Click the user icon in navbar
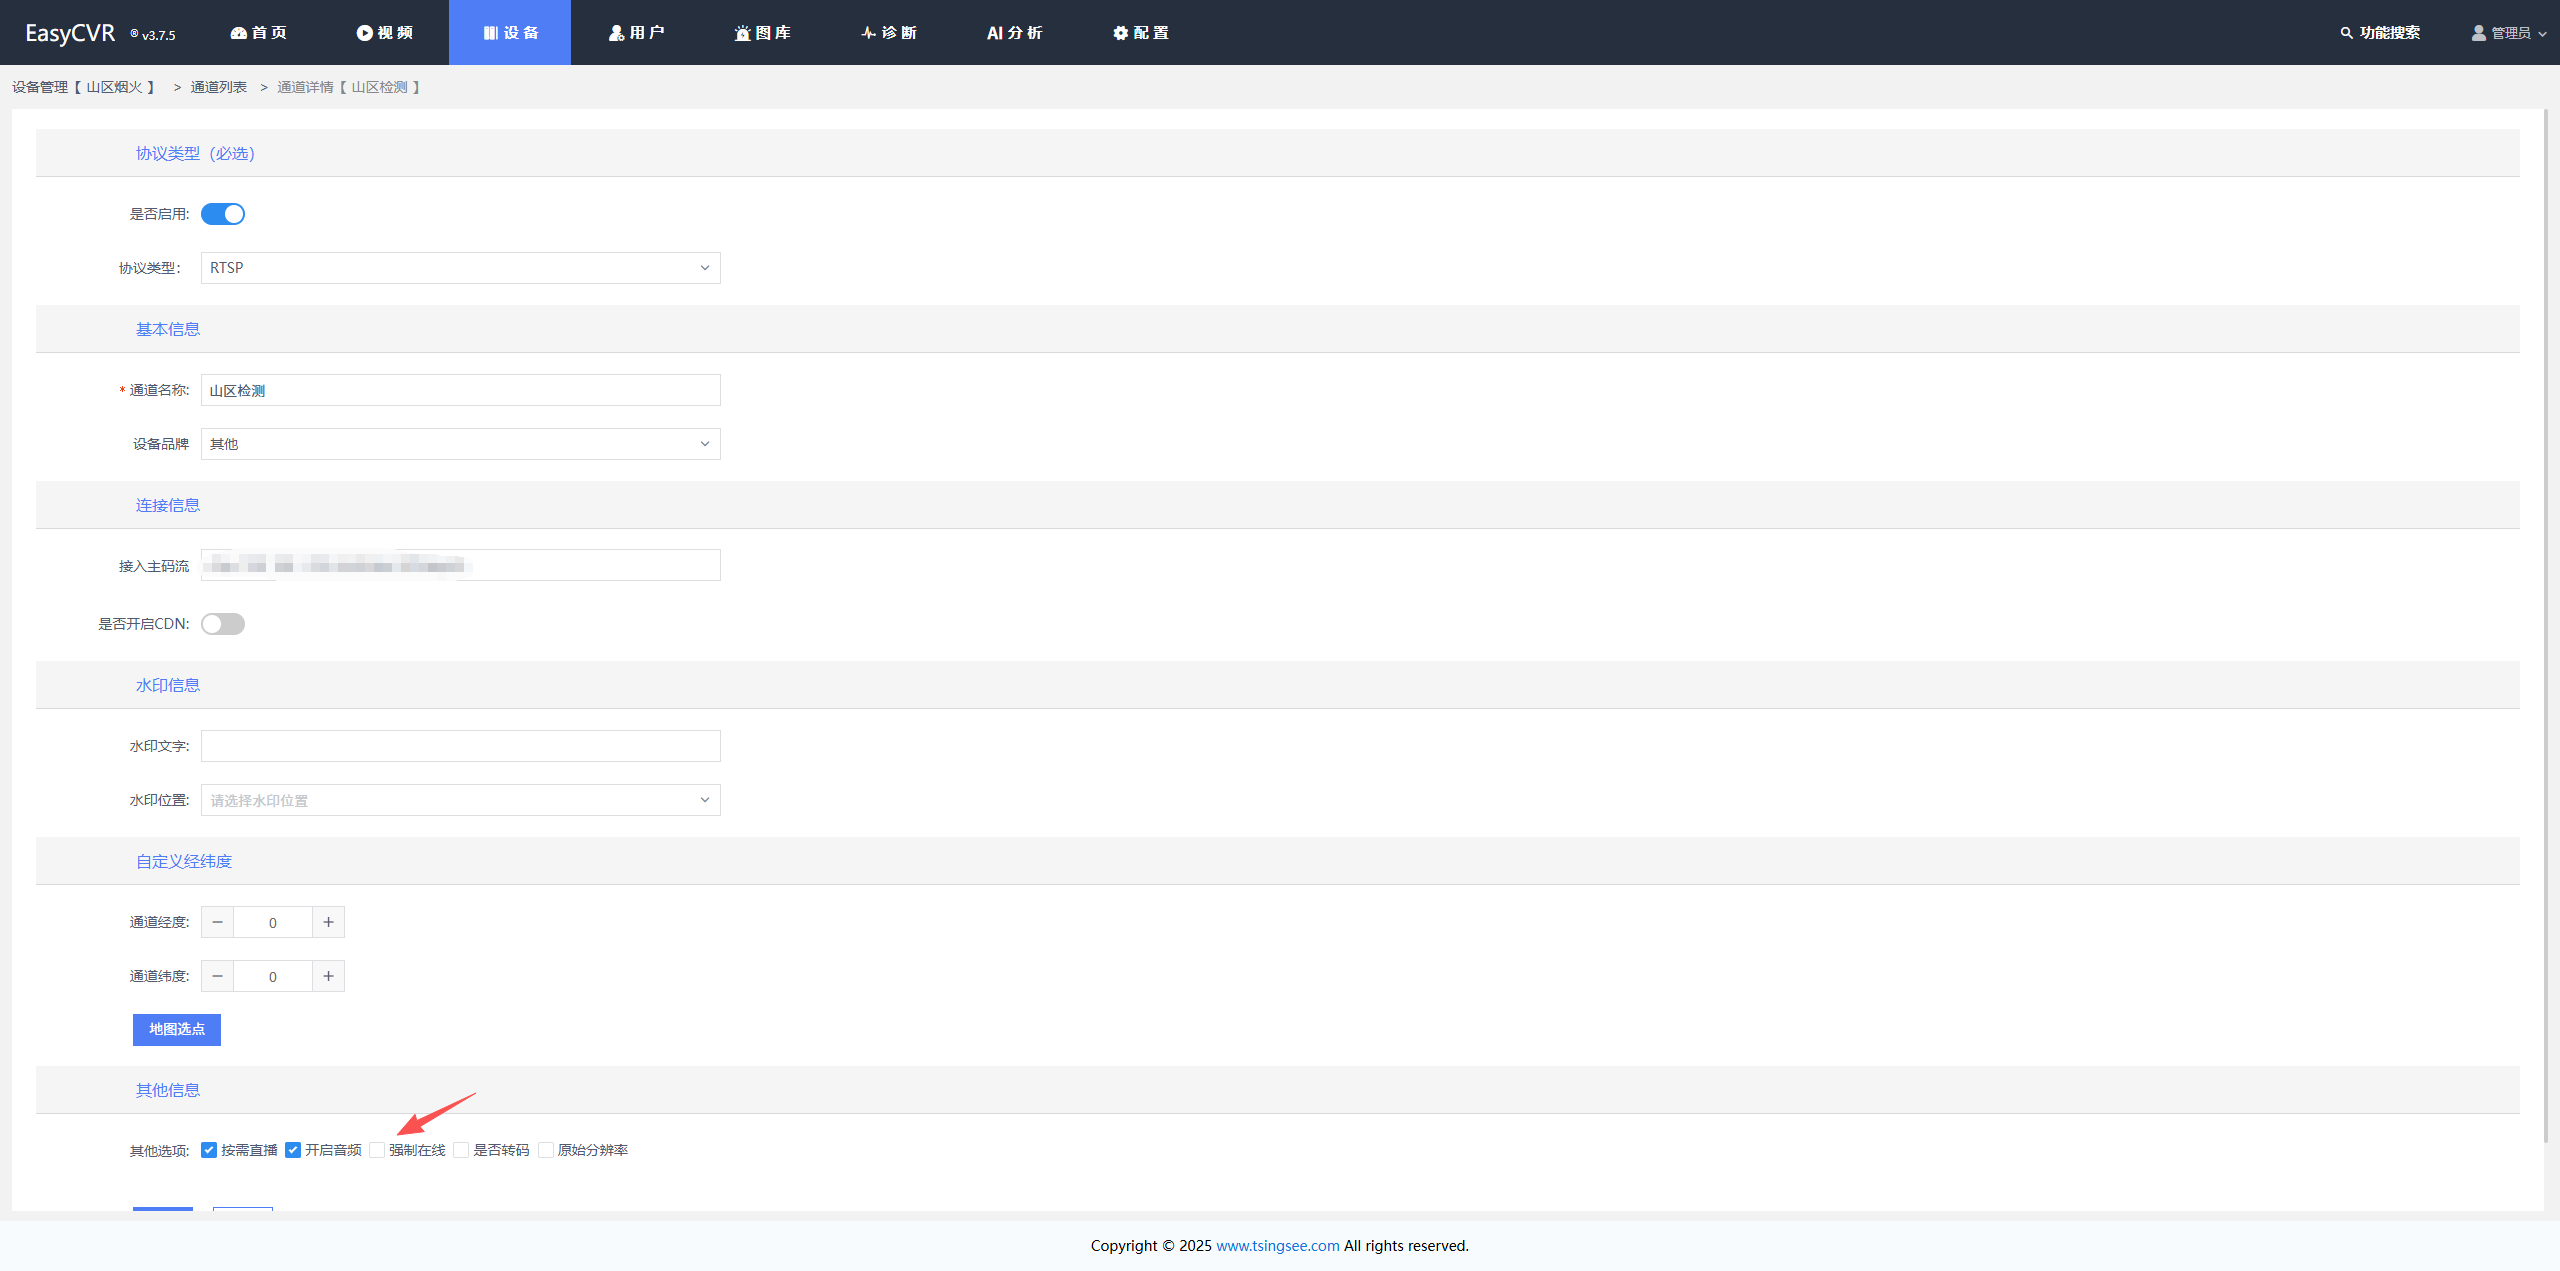 616,33
